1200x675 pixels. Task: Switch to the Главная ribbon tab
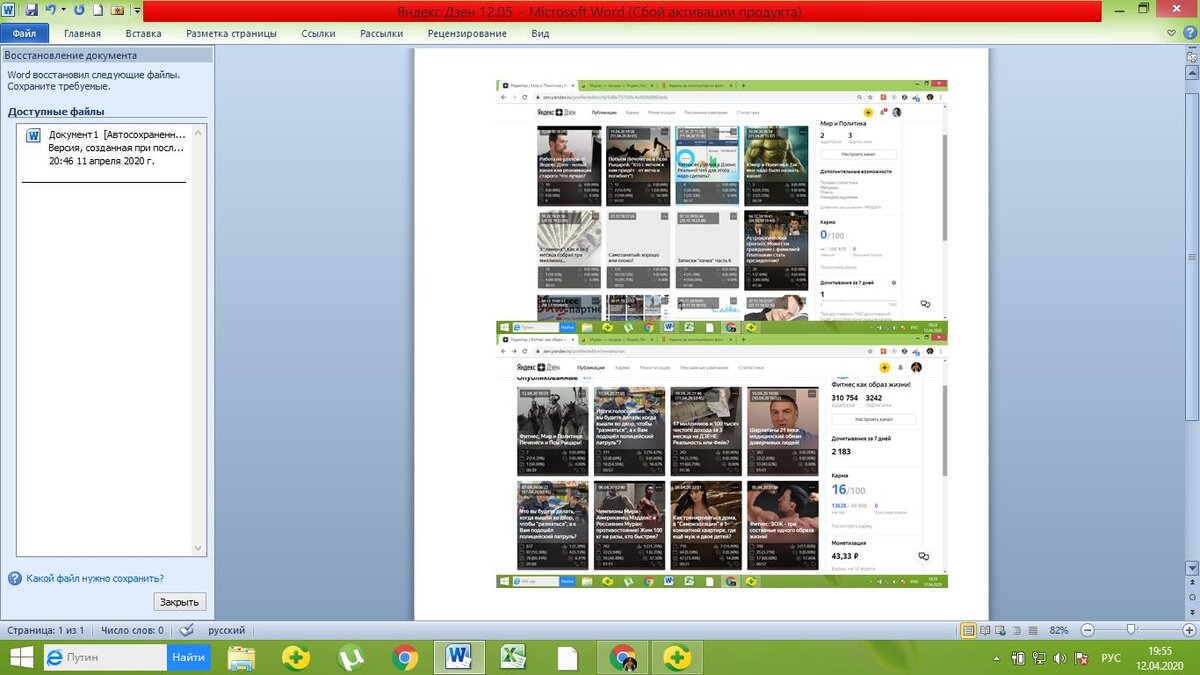point(82,33)
